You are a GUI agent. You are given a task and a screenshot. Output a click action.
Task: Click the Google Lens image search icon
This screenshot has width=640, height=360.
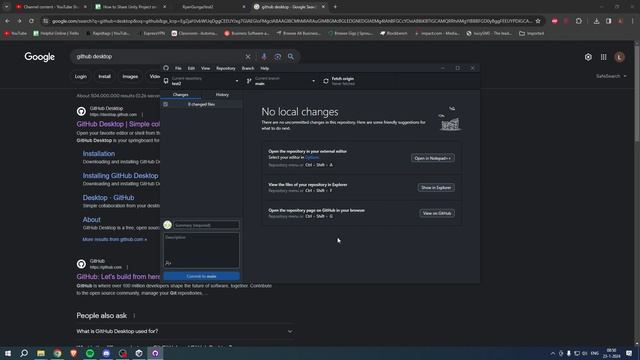[x=278, y=57]
